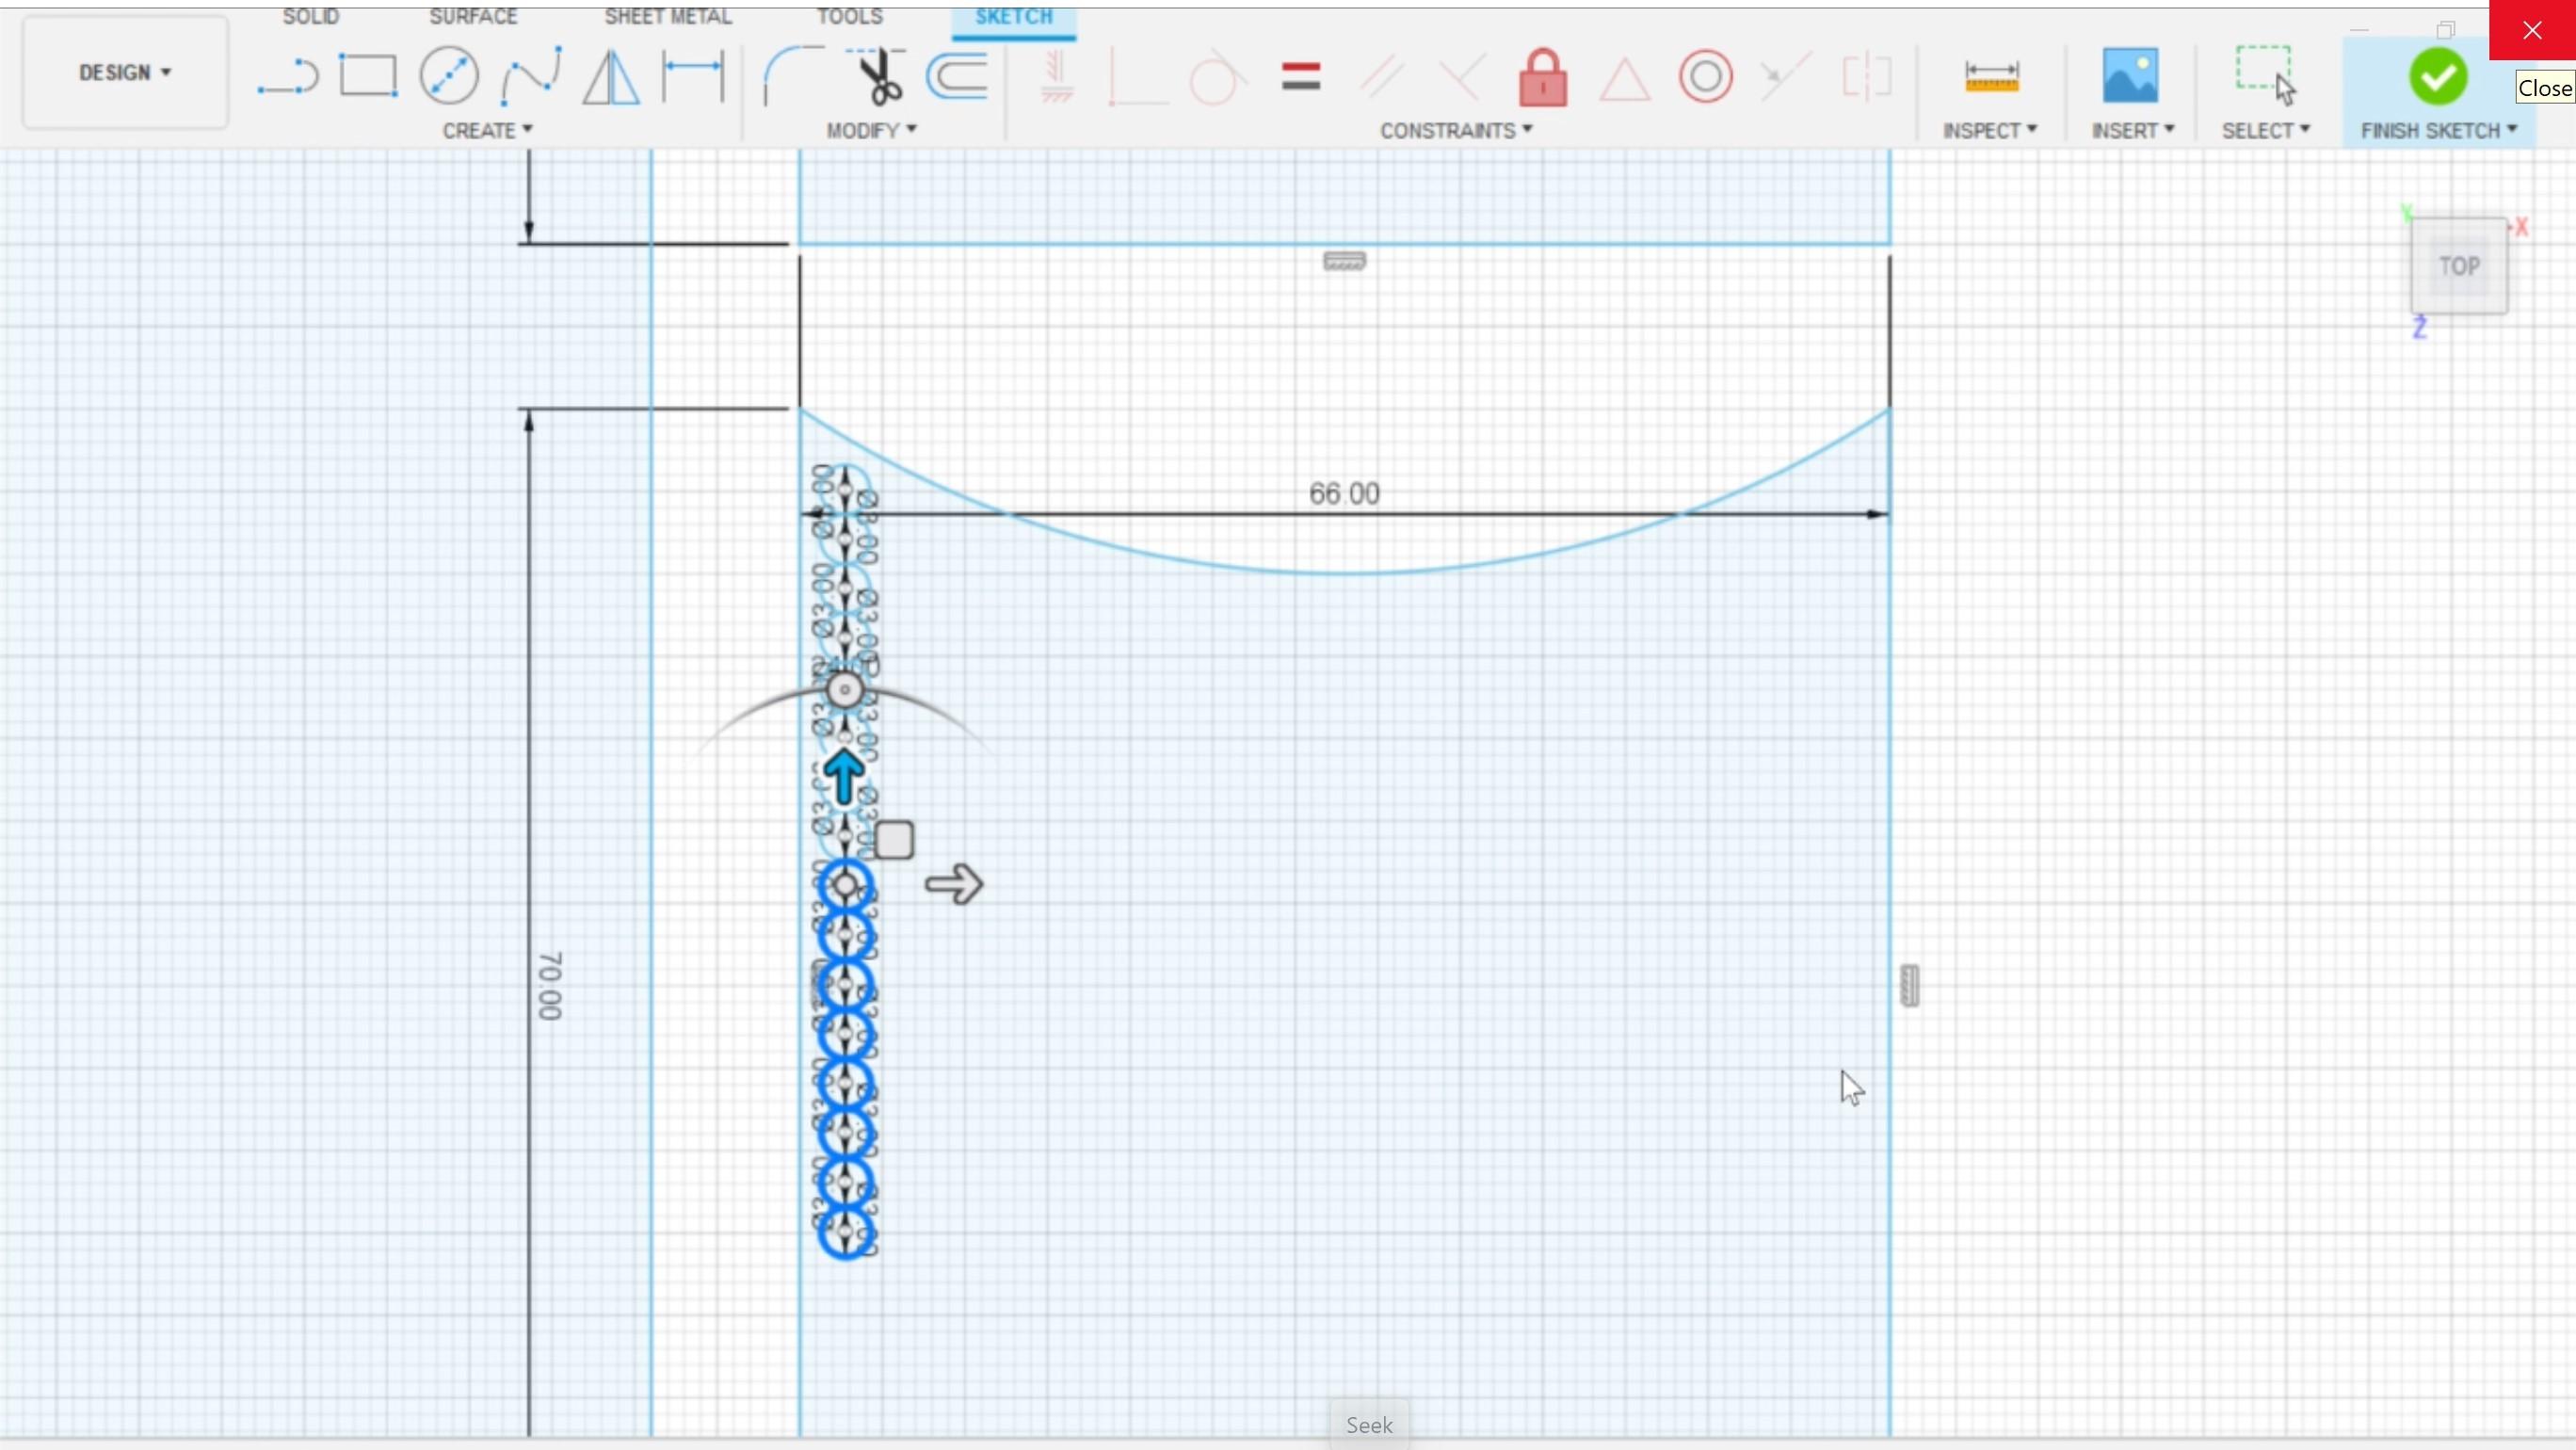Select the 2-Point Rectangle tool
This screenshot has width=2576, height=1450.
pyautogui.click(x=368, y=76)
